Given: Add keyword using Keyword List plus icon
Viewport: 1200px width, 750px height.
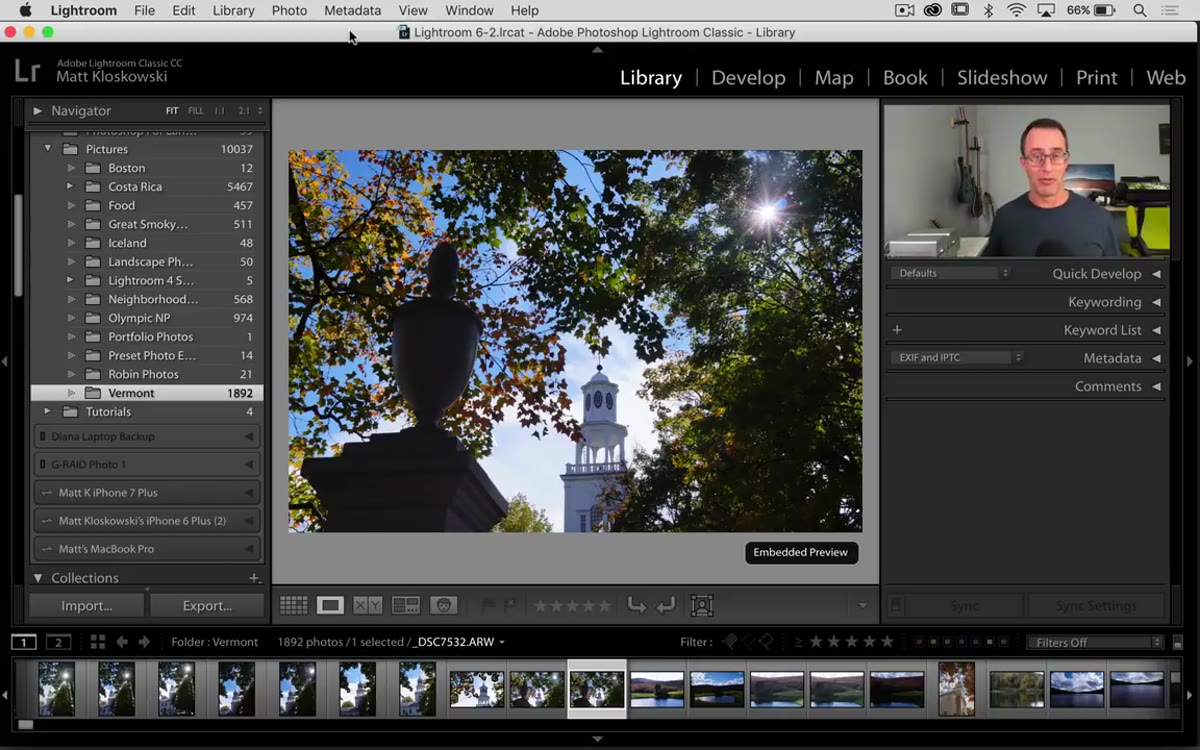Looking at the screenshot, I should [x=897, y=330].
